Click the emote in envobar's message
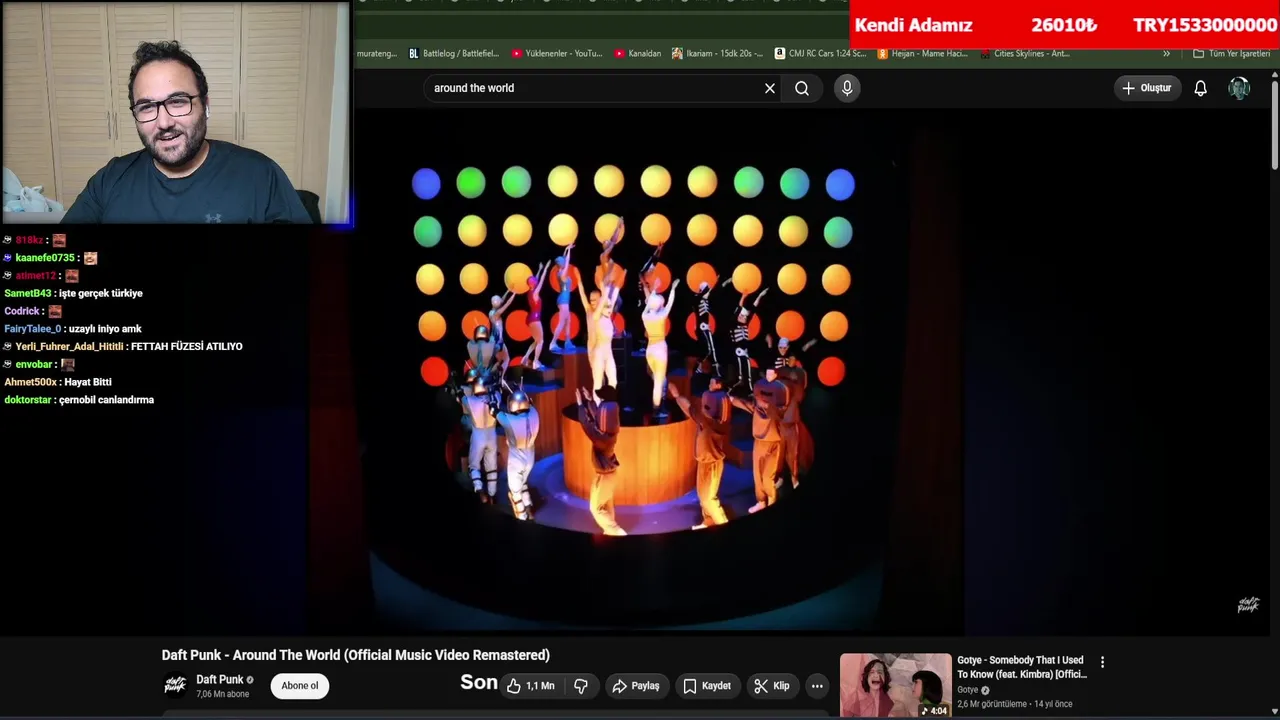Image resolution: width=1280 pixels, height=720 pixels. [67, 365]
